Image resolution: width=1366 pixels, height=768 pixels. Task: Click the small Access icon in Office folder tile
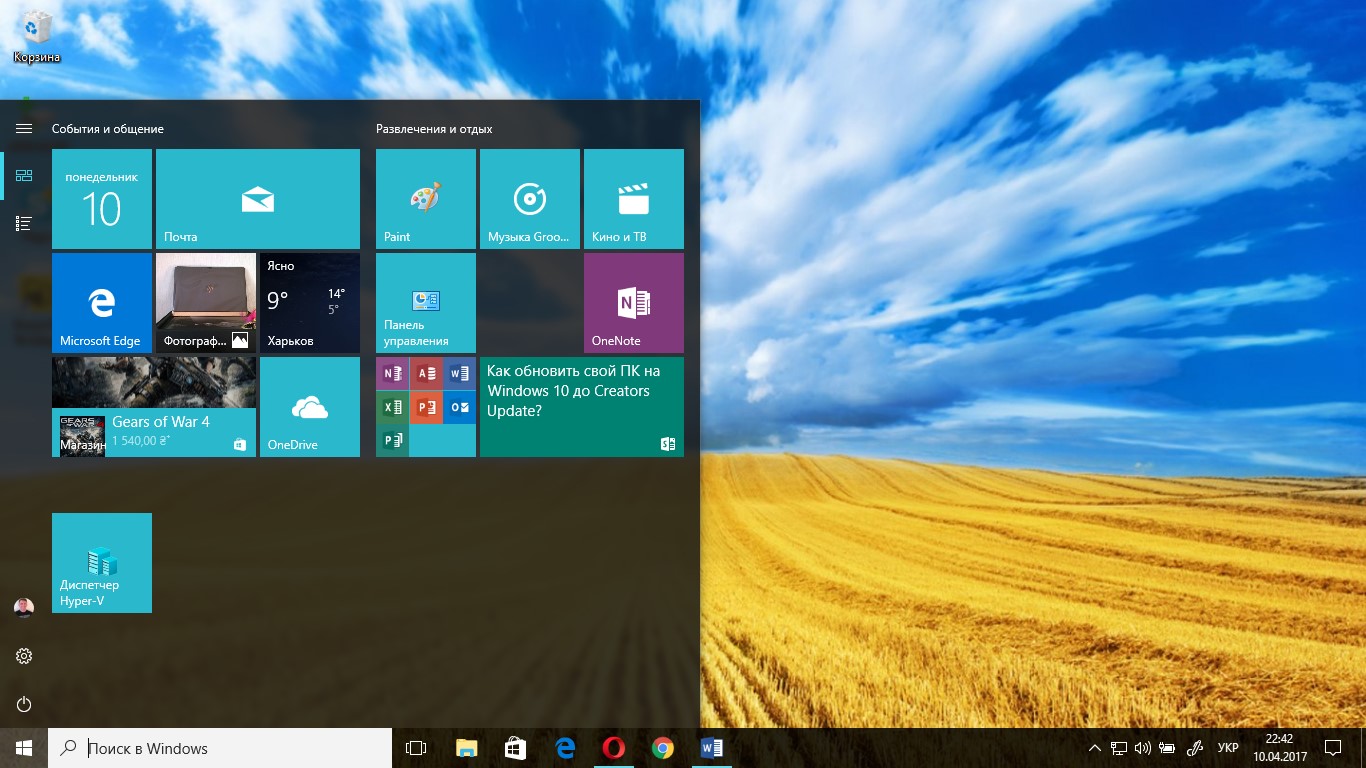tap(426, 374)
